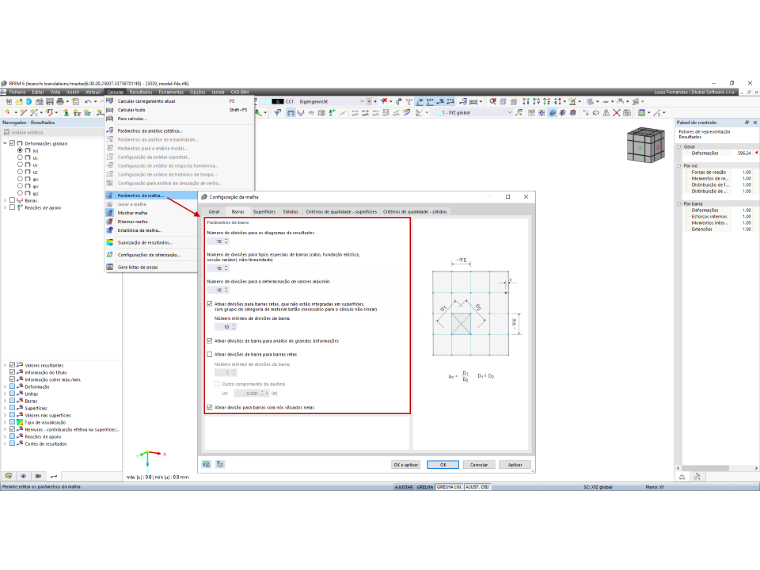760x570 pixels.
Task: Collapse the Deformações globais tree node
Action: pyautogui.click(x=5, y=143)
